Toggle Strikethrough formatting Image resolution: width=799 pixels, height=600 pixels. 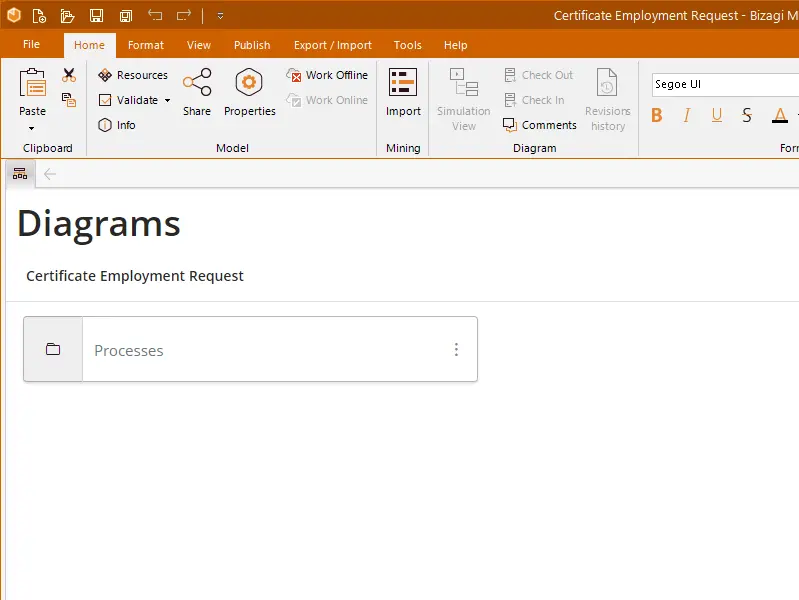click(747, 115)
